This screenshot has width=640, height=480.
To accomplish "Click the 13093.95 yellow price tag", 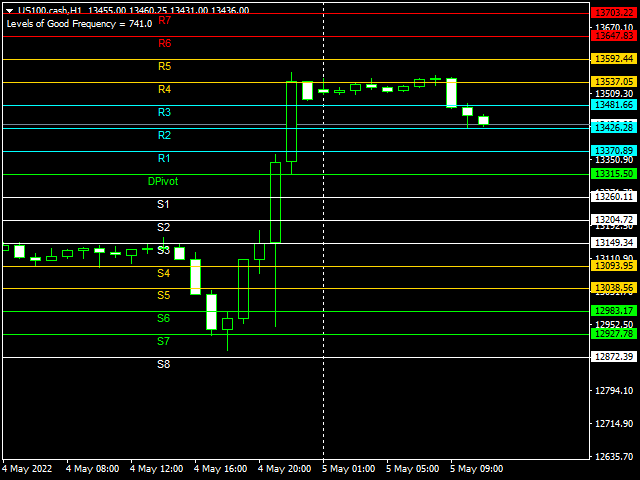I will tap(614, 266).
